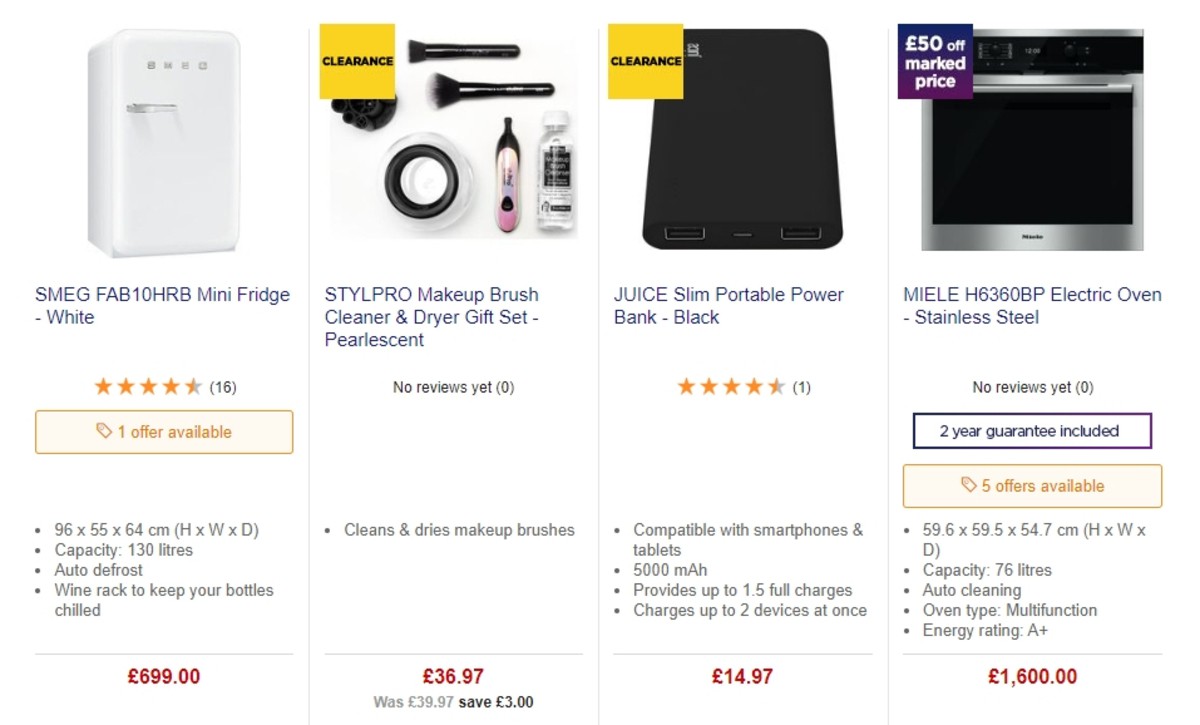Expand the '1 offer available' panel
Viewport: 1200px width, 725px height.
click(163, 431)
